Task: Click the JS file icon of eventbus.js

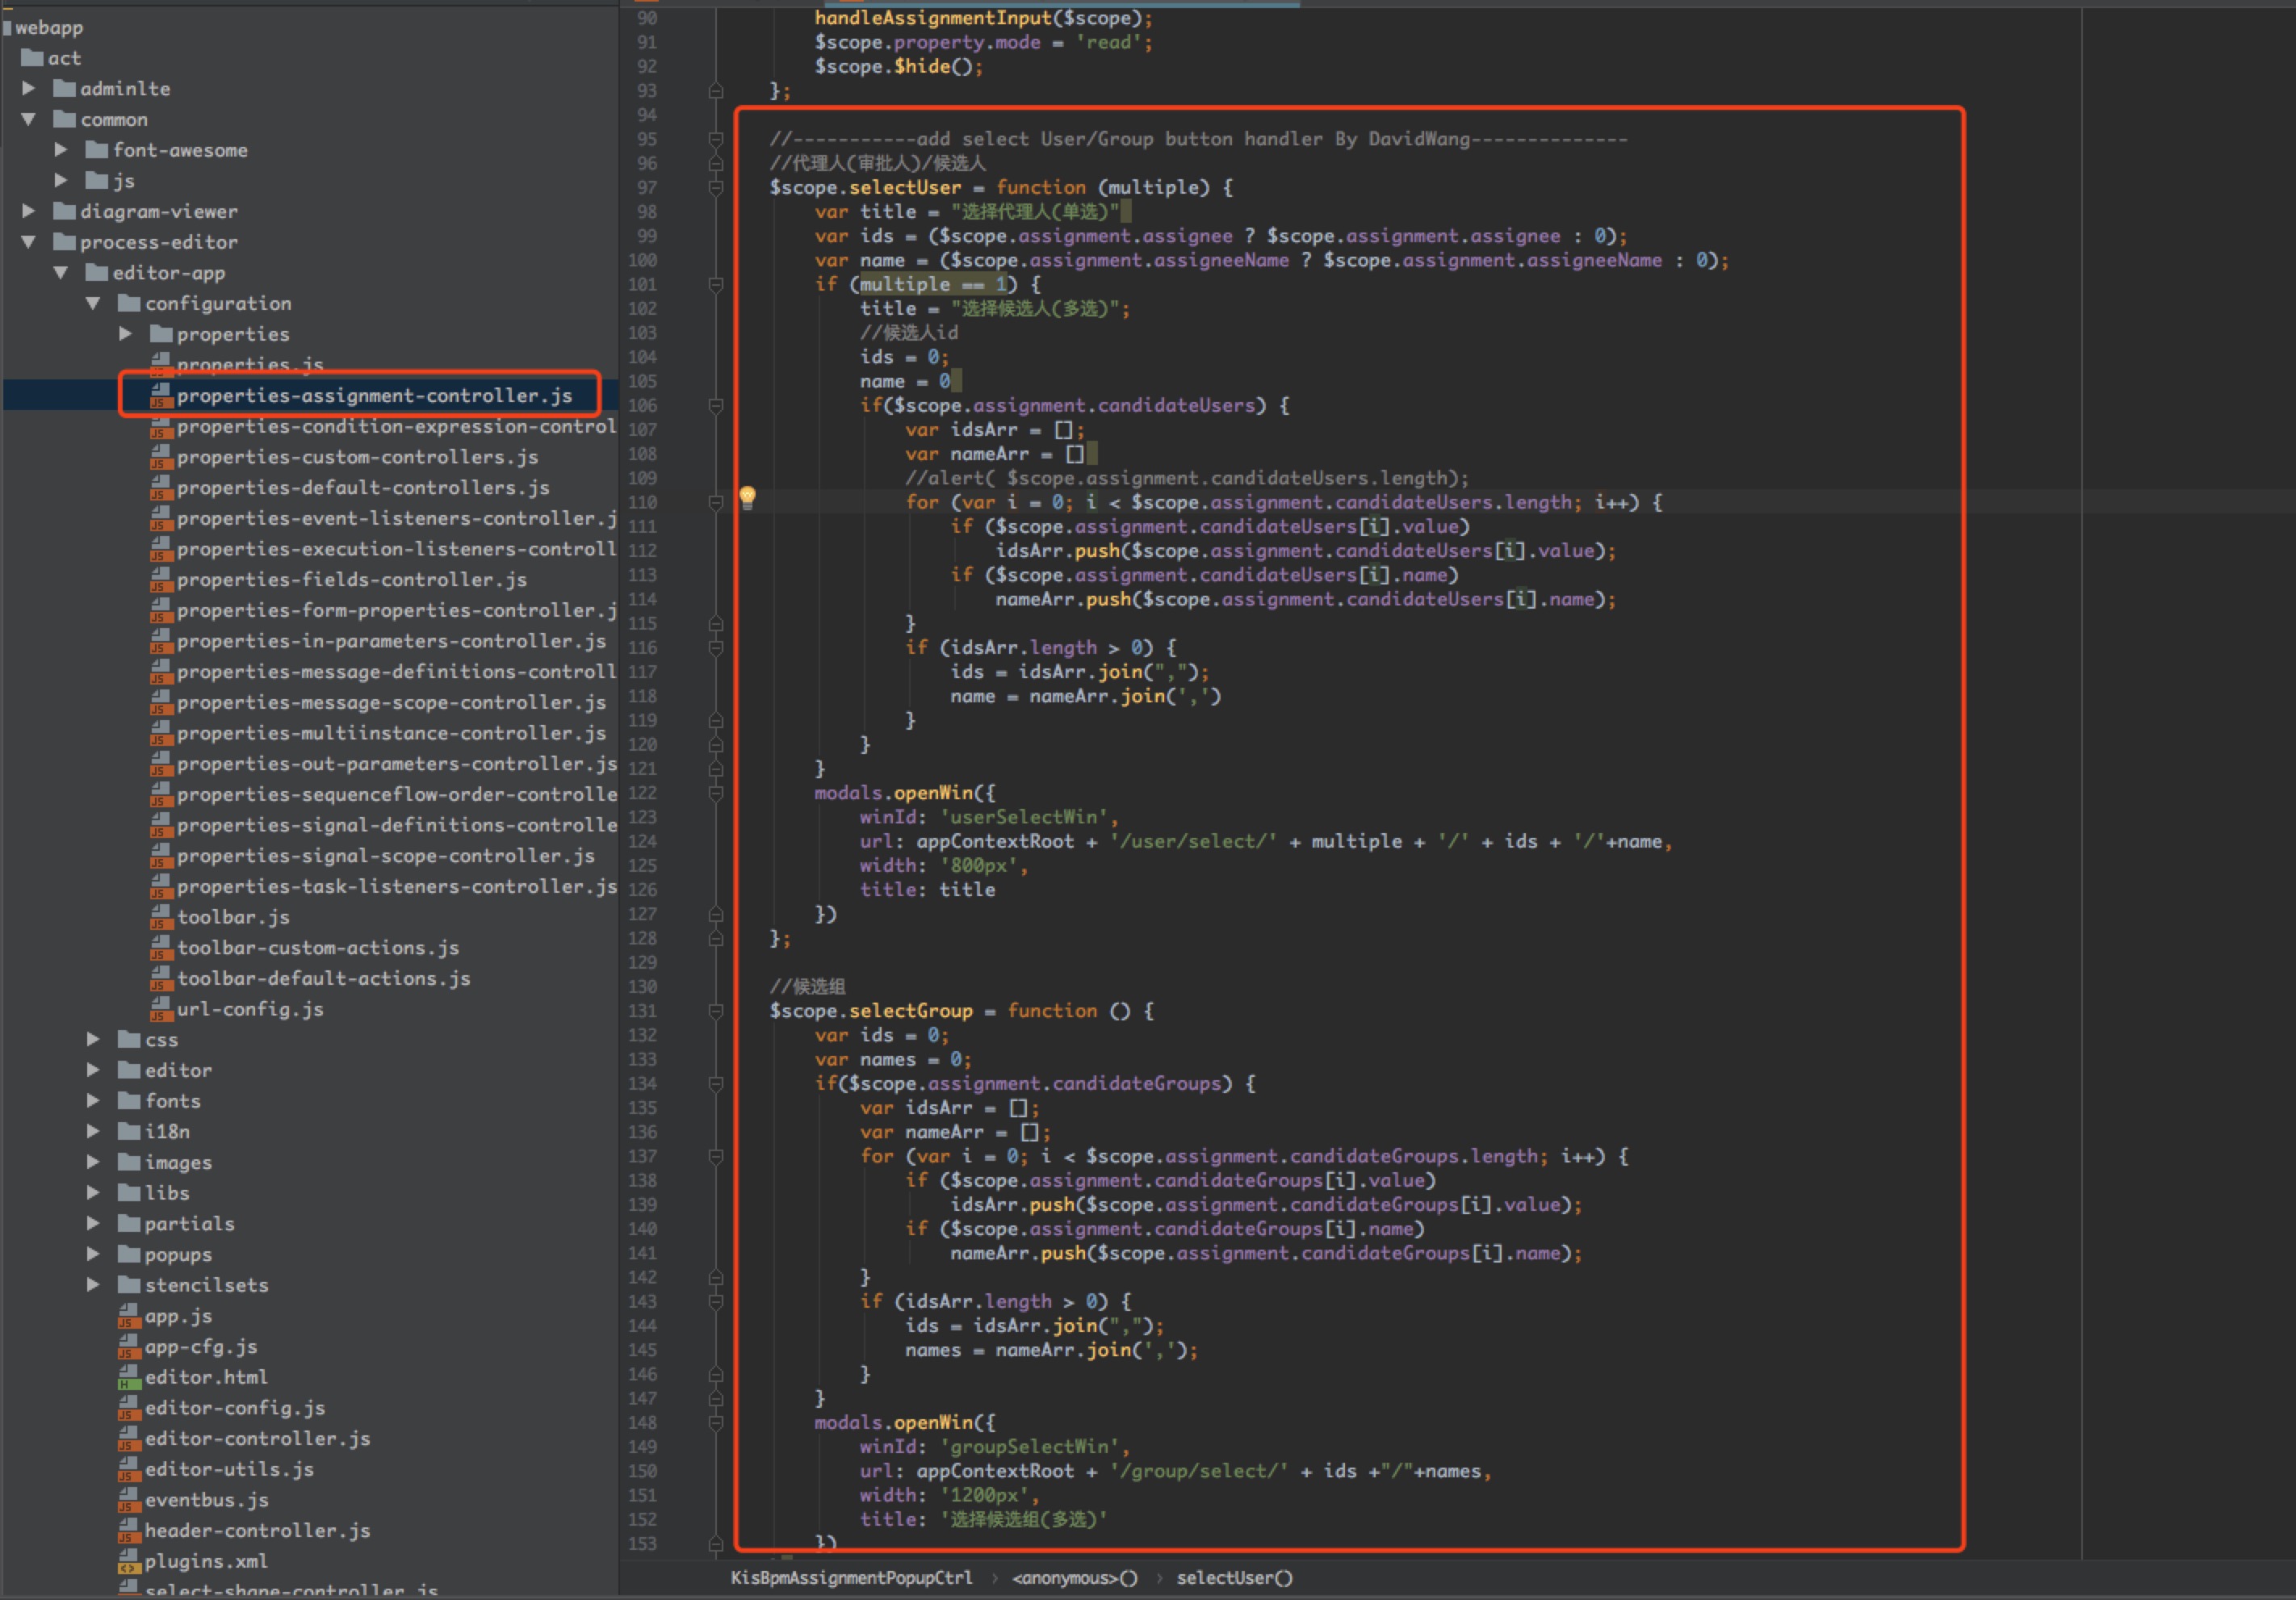Action: tap(129, 1500)
